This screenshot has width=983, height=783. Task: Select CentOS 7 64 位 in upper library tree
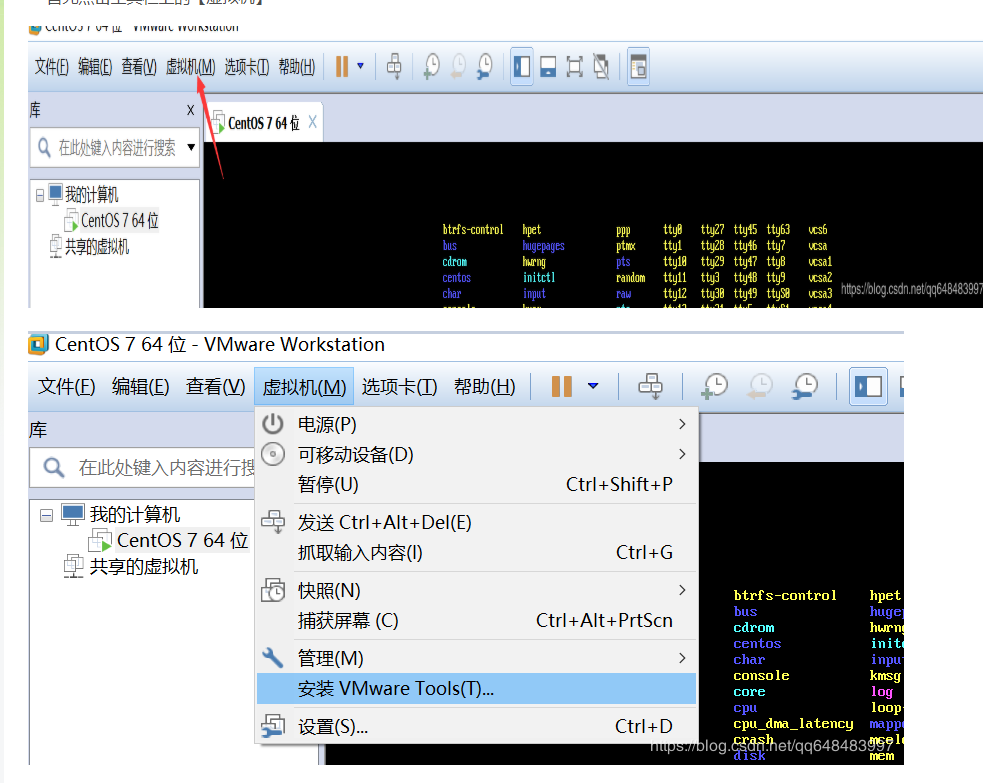[119, 220]
